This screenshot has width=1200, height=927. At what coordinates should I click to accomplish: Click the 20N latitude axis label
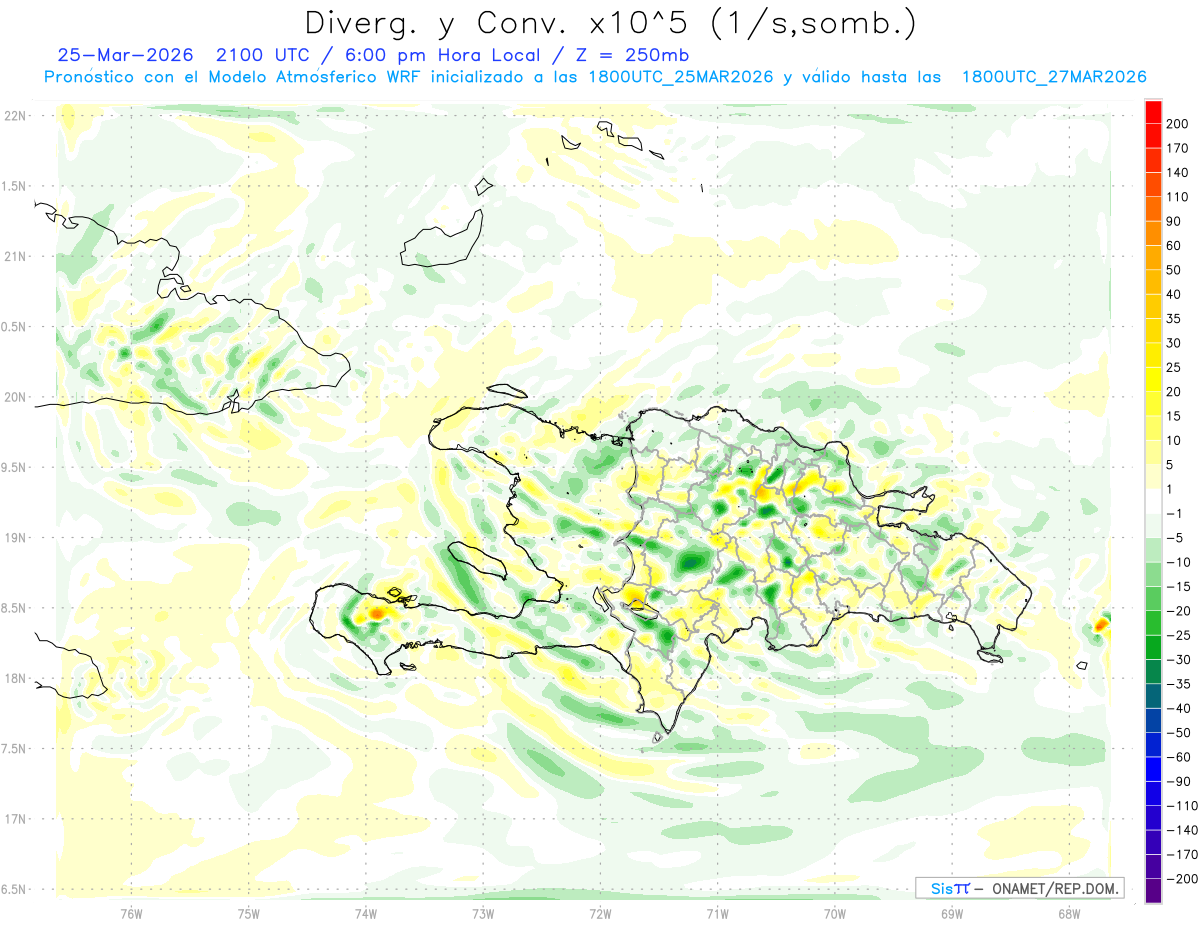14,397
